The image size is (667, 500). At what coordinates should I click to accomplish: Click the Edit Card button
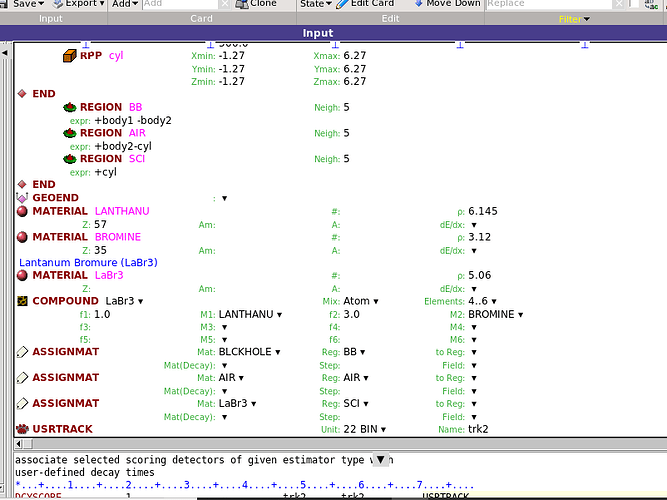point(371,4)
